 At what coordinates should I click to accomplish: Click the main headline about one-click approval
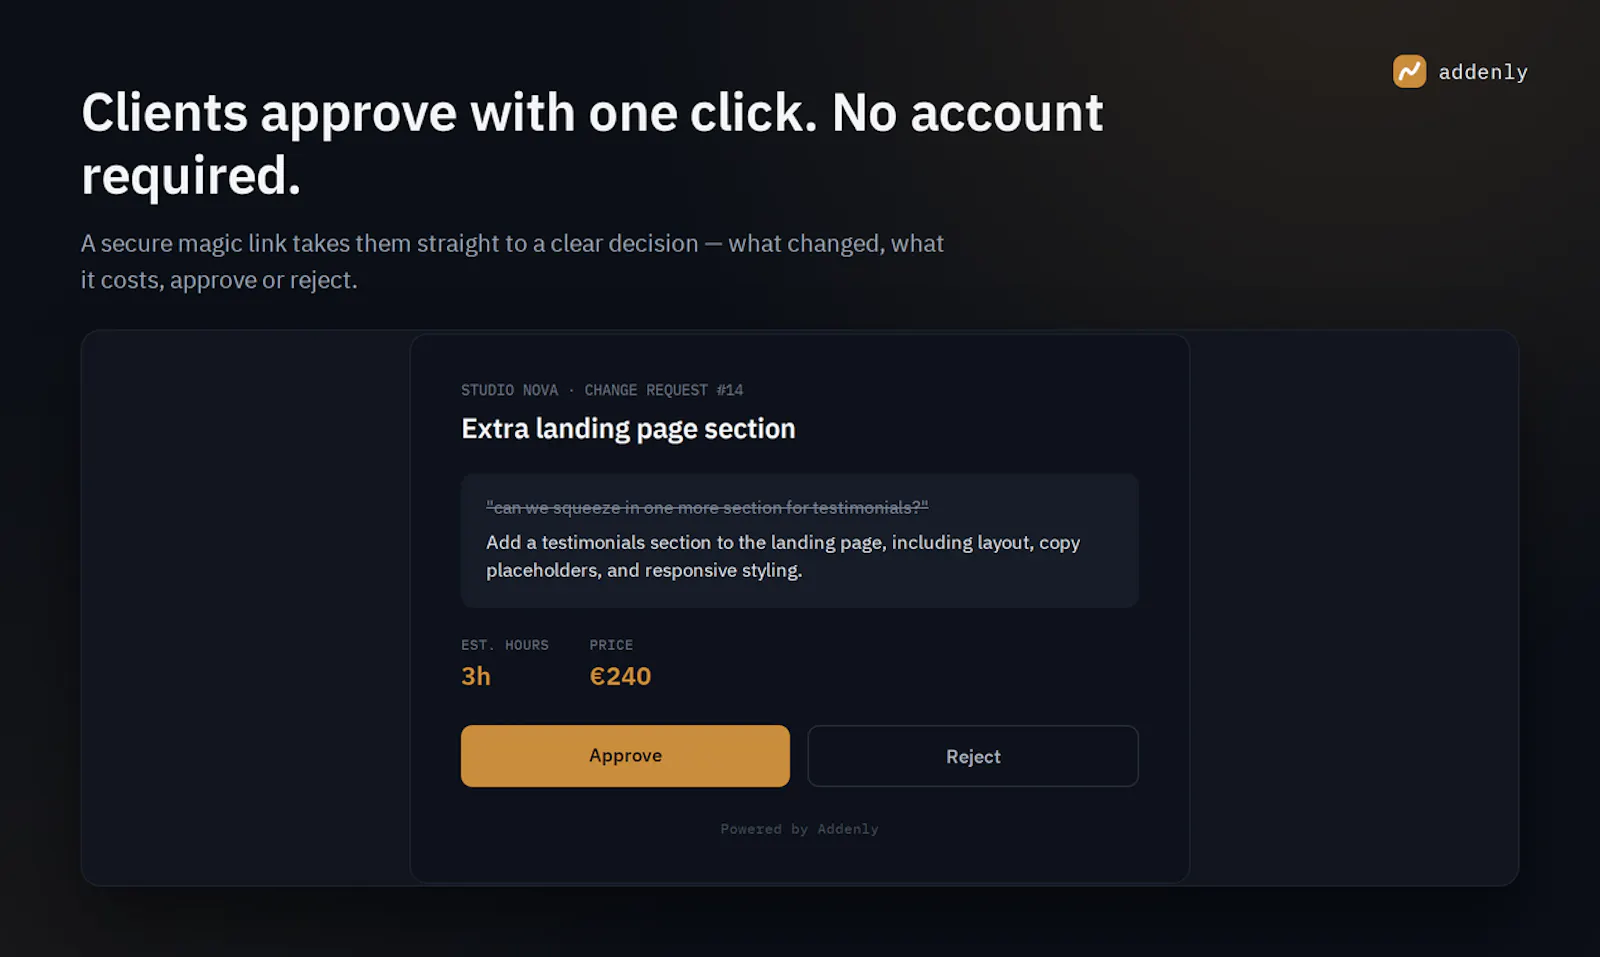coord(592,144)
